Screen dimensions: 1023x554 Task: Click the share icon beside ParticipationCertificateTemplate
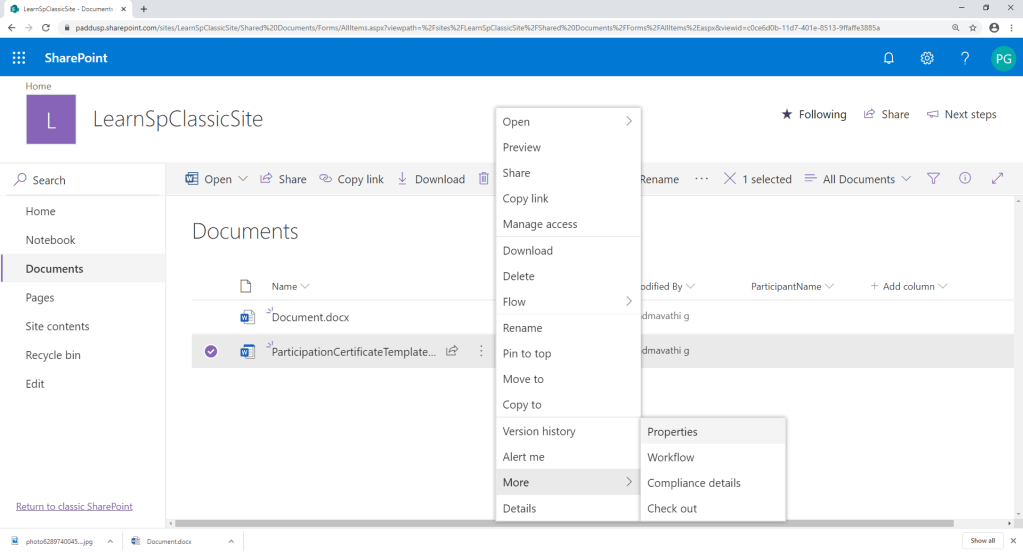[x=452, y=351]
